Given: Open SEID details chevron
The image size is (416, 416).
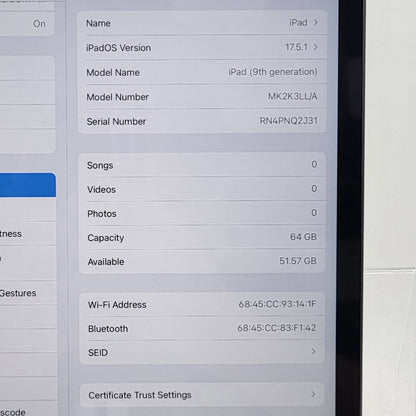Looking at the screenshot, I should pos(313,351).
